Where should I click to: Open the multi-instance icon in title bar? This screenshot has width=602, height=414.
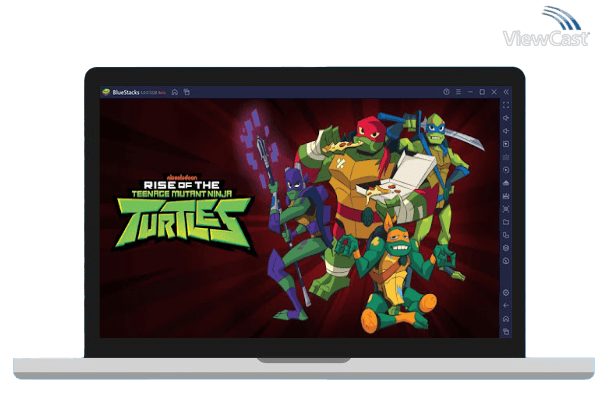click(x=187, y=92)
